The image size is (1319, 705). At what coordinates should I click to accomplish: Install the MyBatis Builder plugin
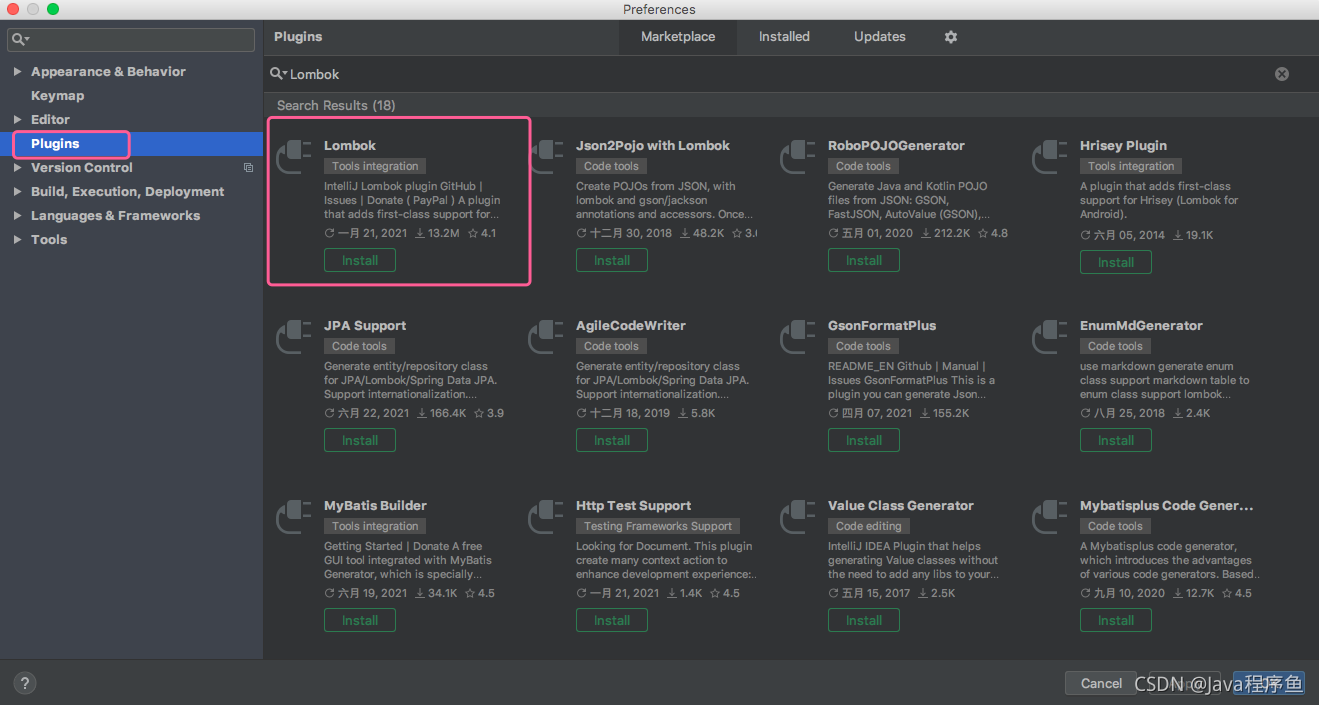(360, 621)
